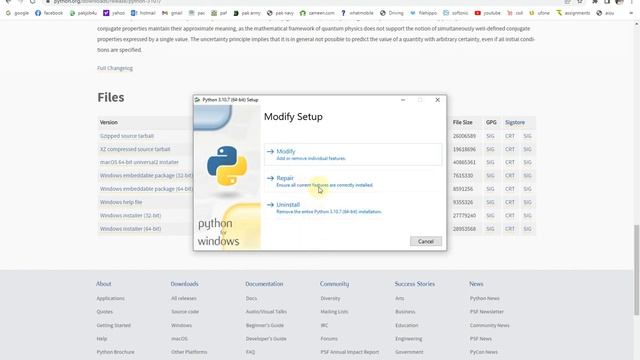Open GPG SIG for Windows installer (64-bit)
The width and height of the screenshot is (640, 360).
coord(490,229)
